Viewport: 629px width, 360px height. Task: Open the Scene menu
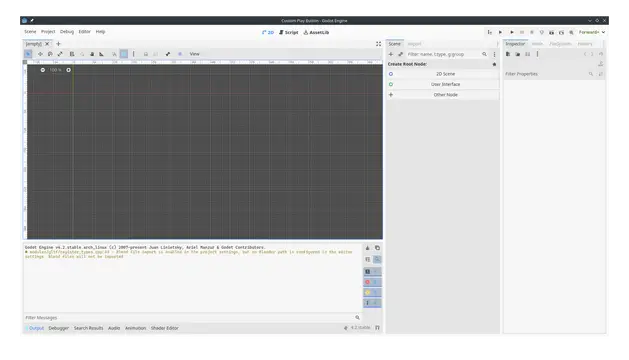30,32
